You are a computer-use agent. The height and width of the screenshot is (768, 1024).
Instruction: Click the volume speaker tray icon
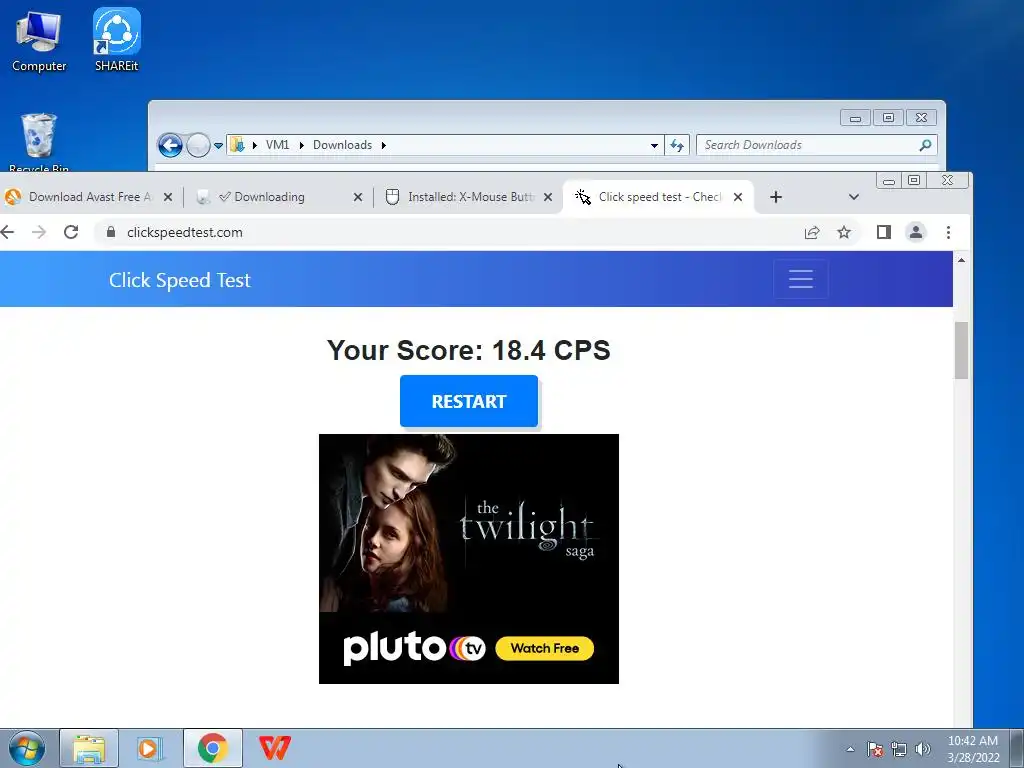pos(923,749)
